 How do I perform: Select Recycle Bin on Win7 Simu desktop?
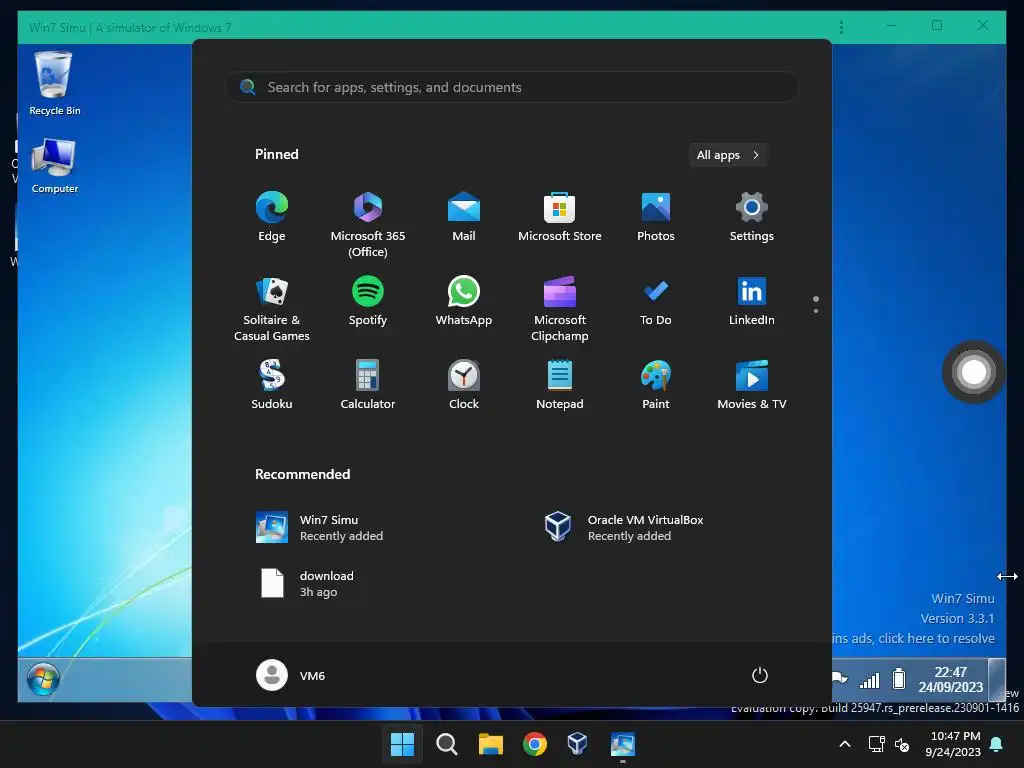coord(54,84)
